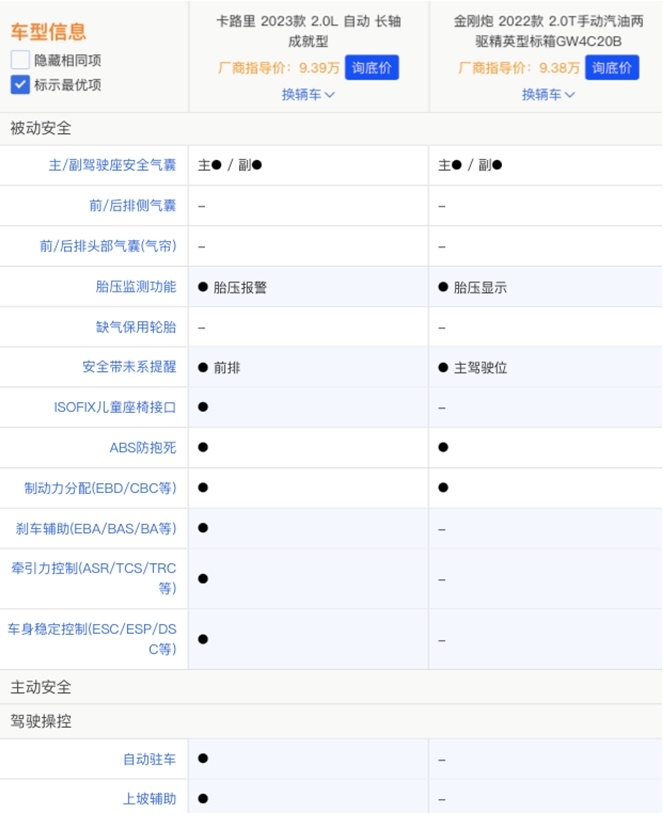664x827 pixels.
Task: Click 上坡辅助 parameter link
Action: click(149, 800)
